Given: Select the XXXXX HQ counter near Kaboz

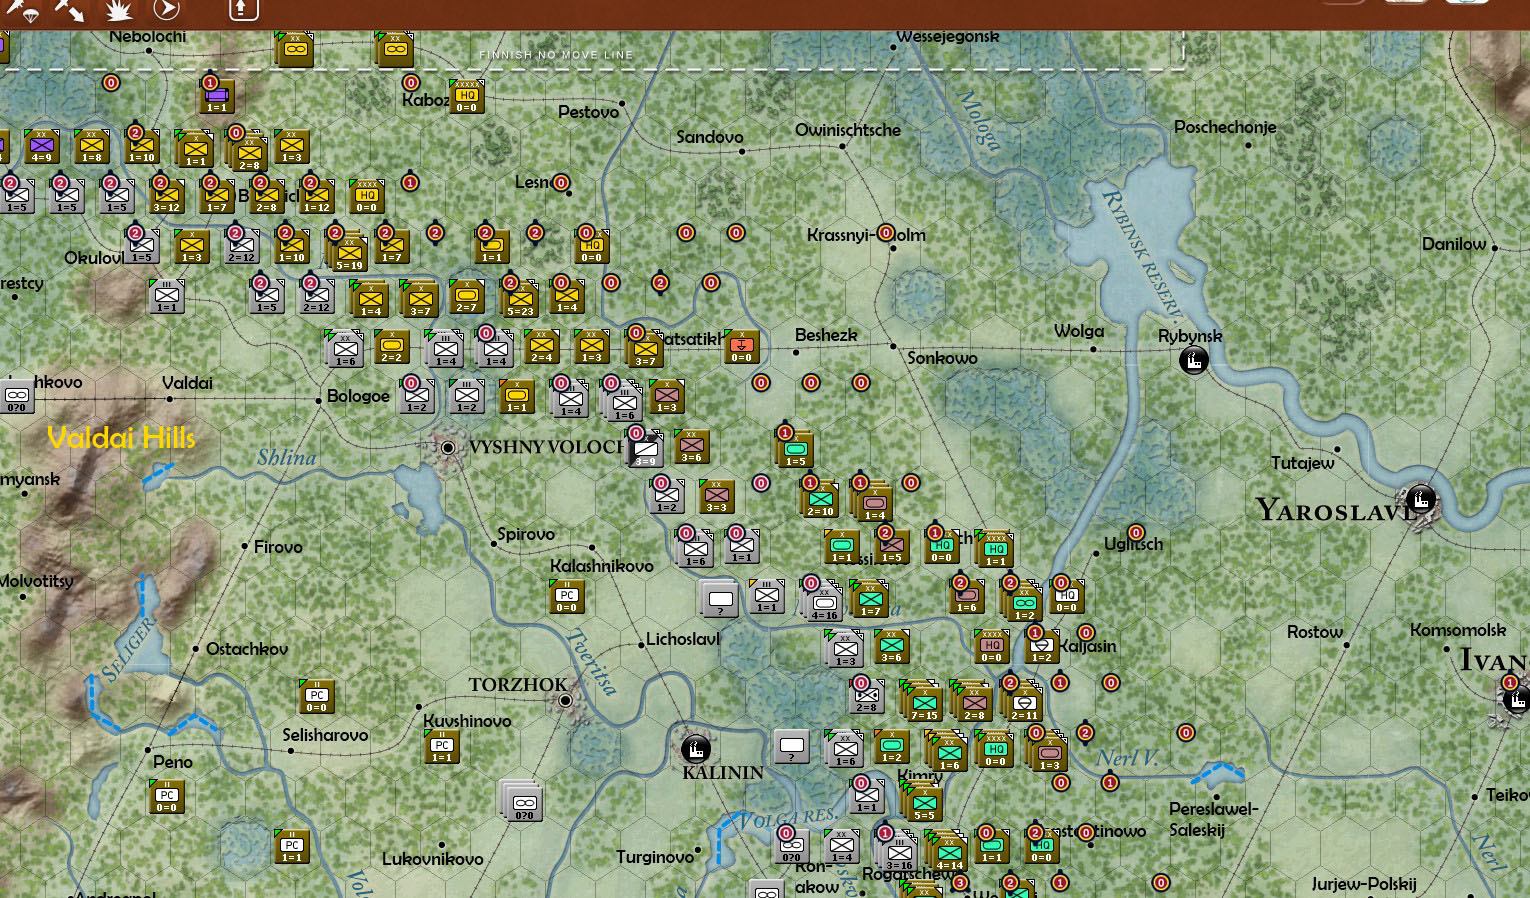Looking at the screenshot, I should coord(467,97).
